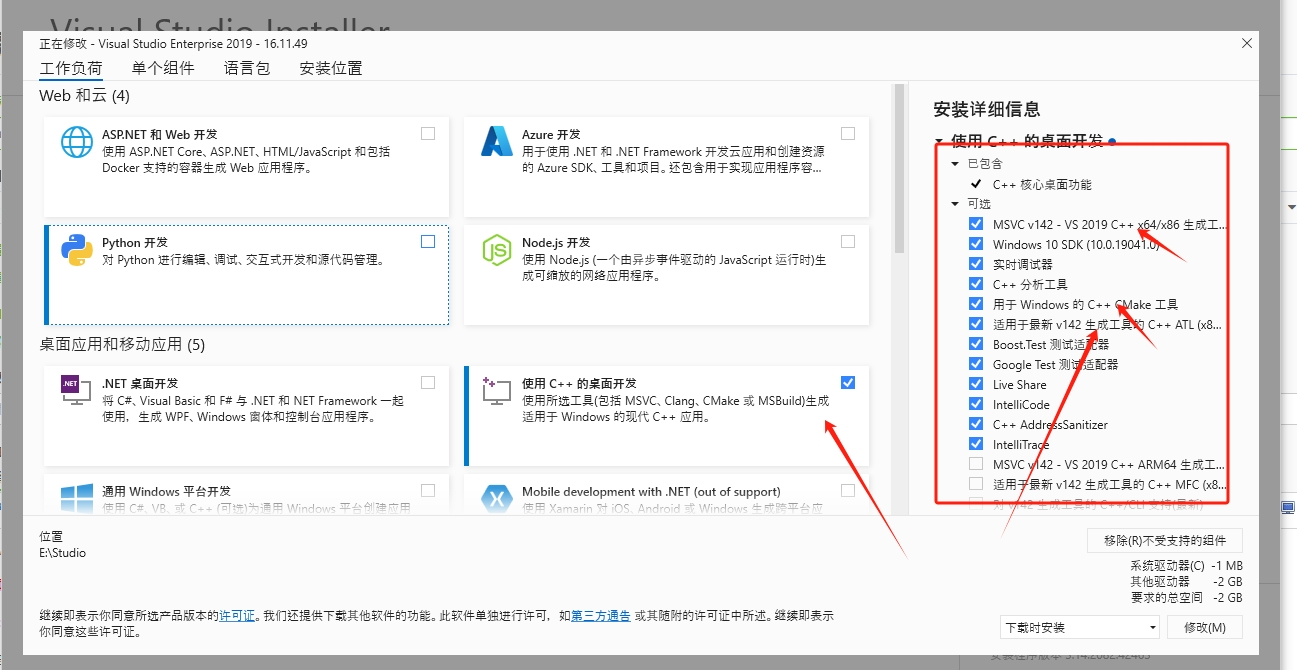Enable the Node.js 开发 workload checkbox
This screenshot has width=1297, height=670.
pos(848,241)
